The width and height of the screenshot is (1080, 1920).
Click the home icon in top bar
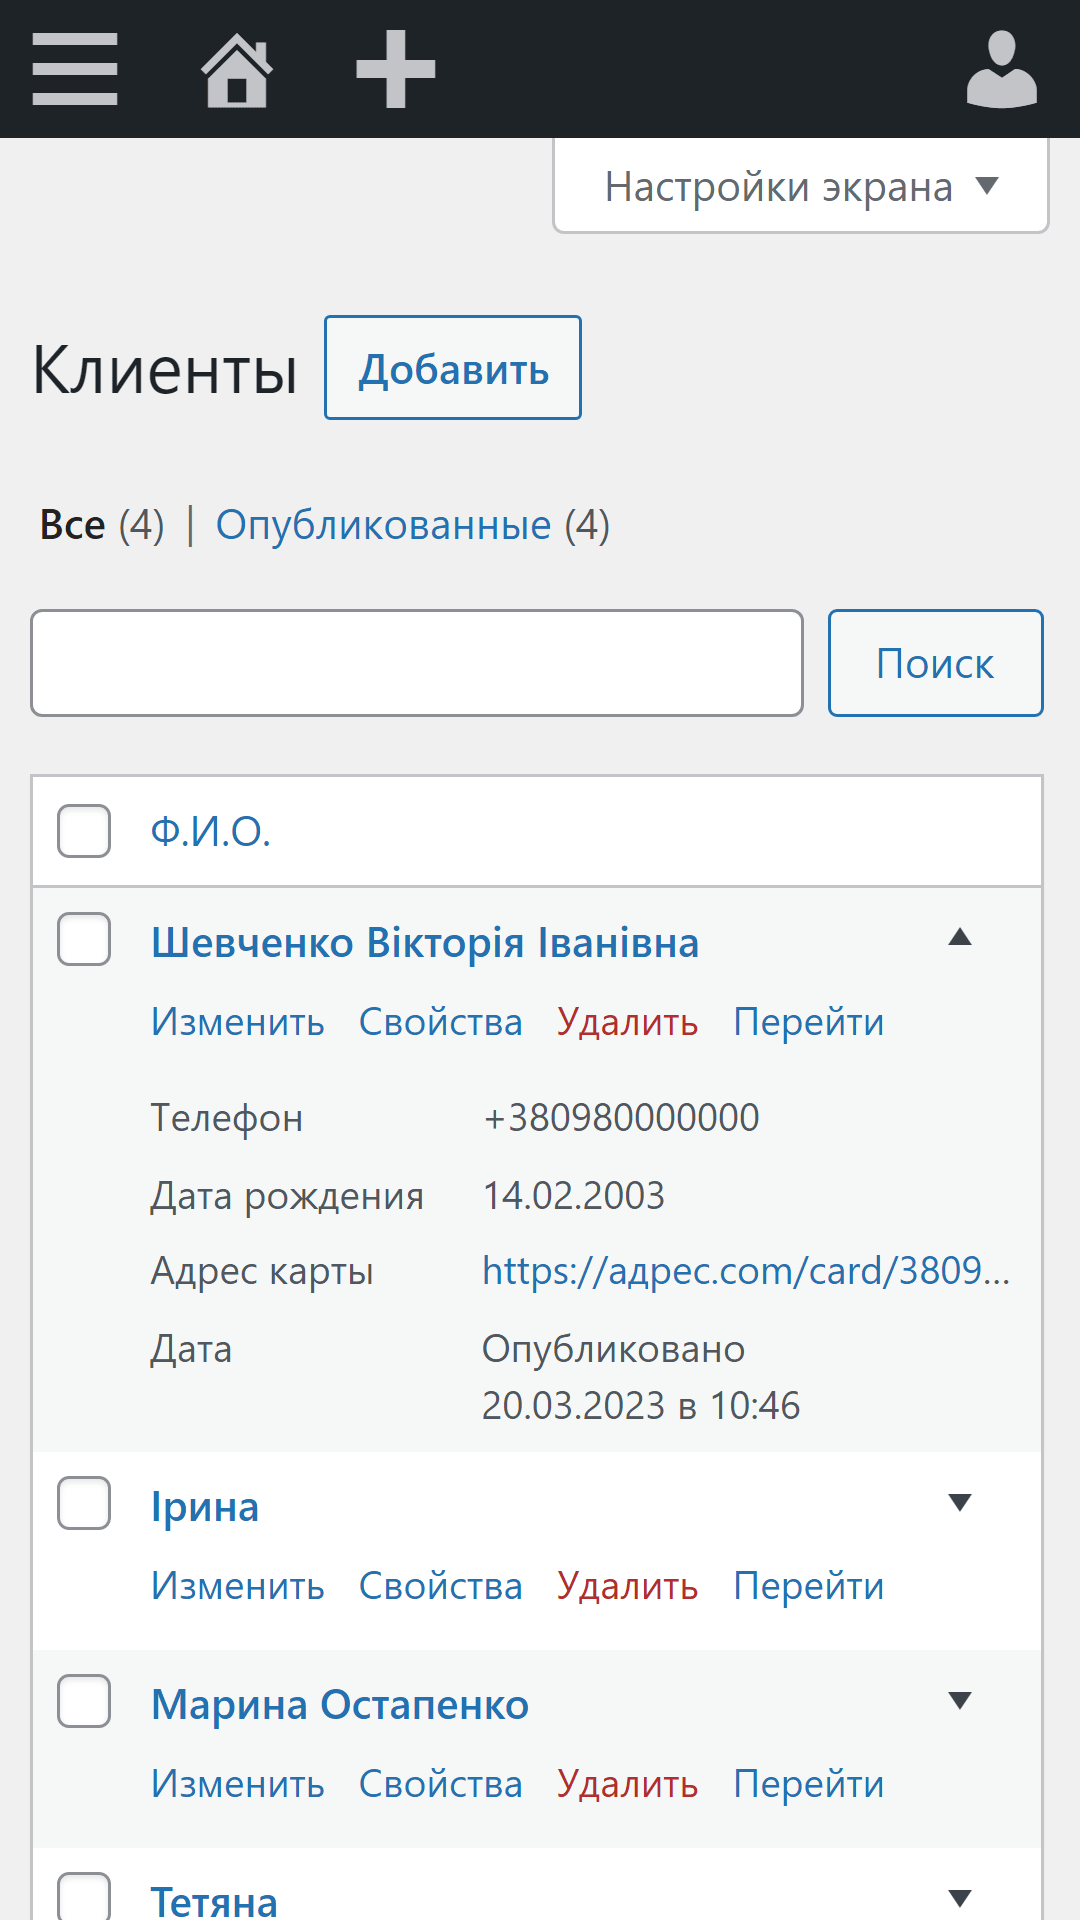[237, 69]
